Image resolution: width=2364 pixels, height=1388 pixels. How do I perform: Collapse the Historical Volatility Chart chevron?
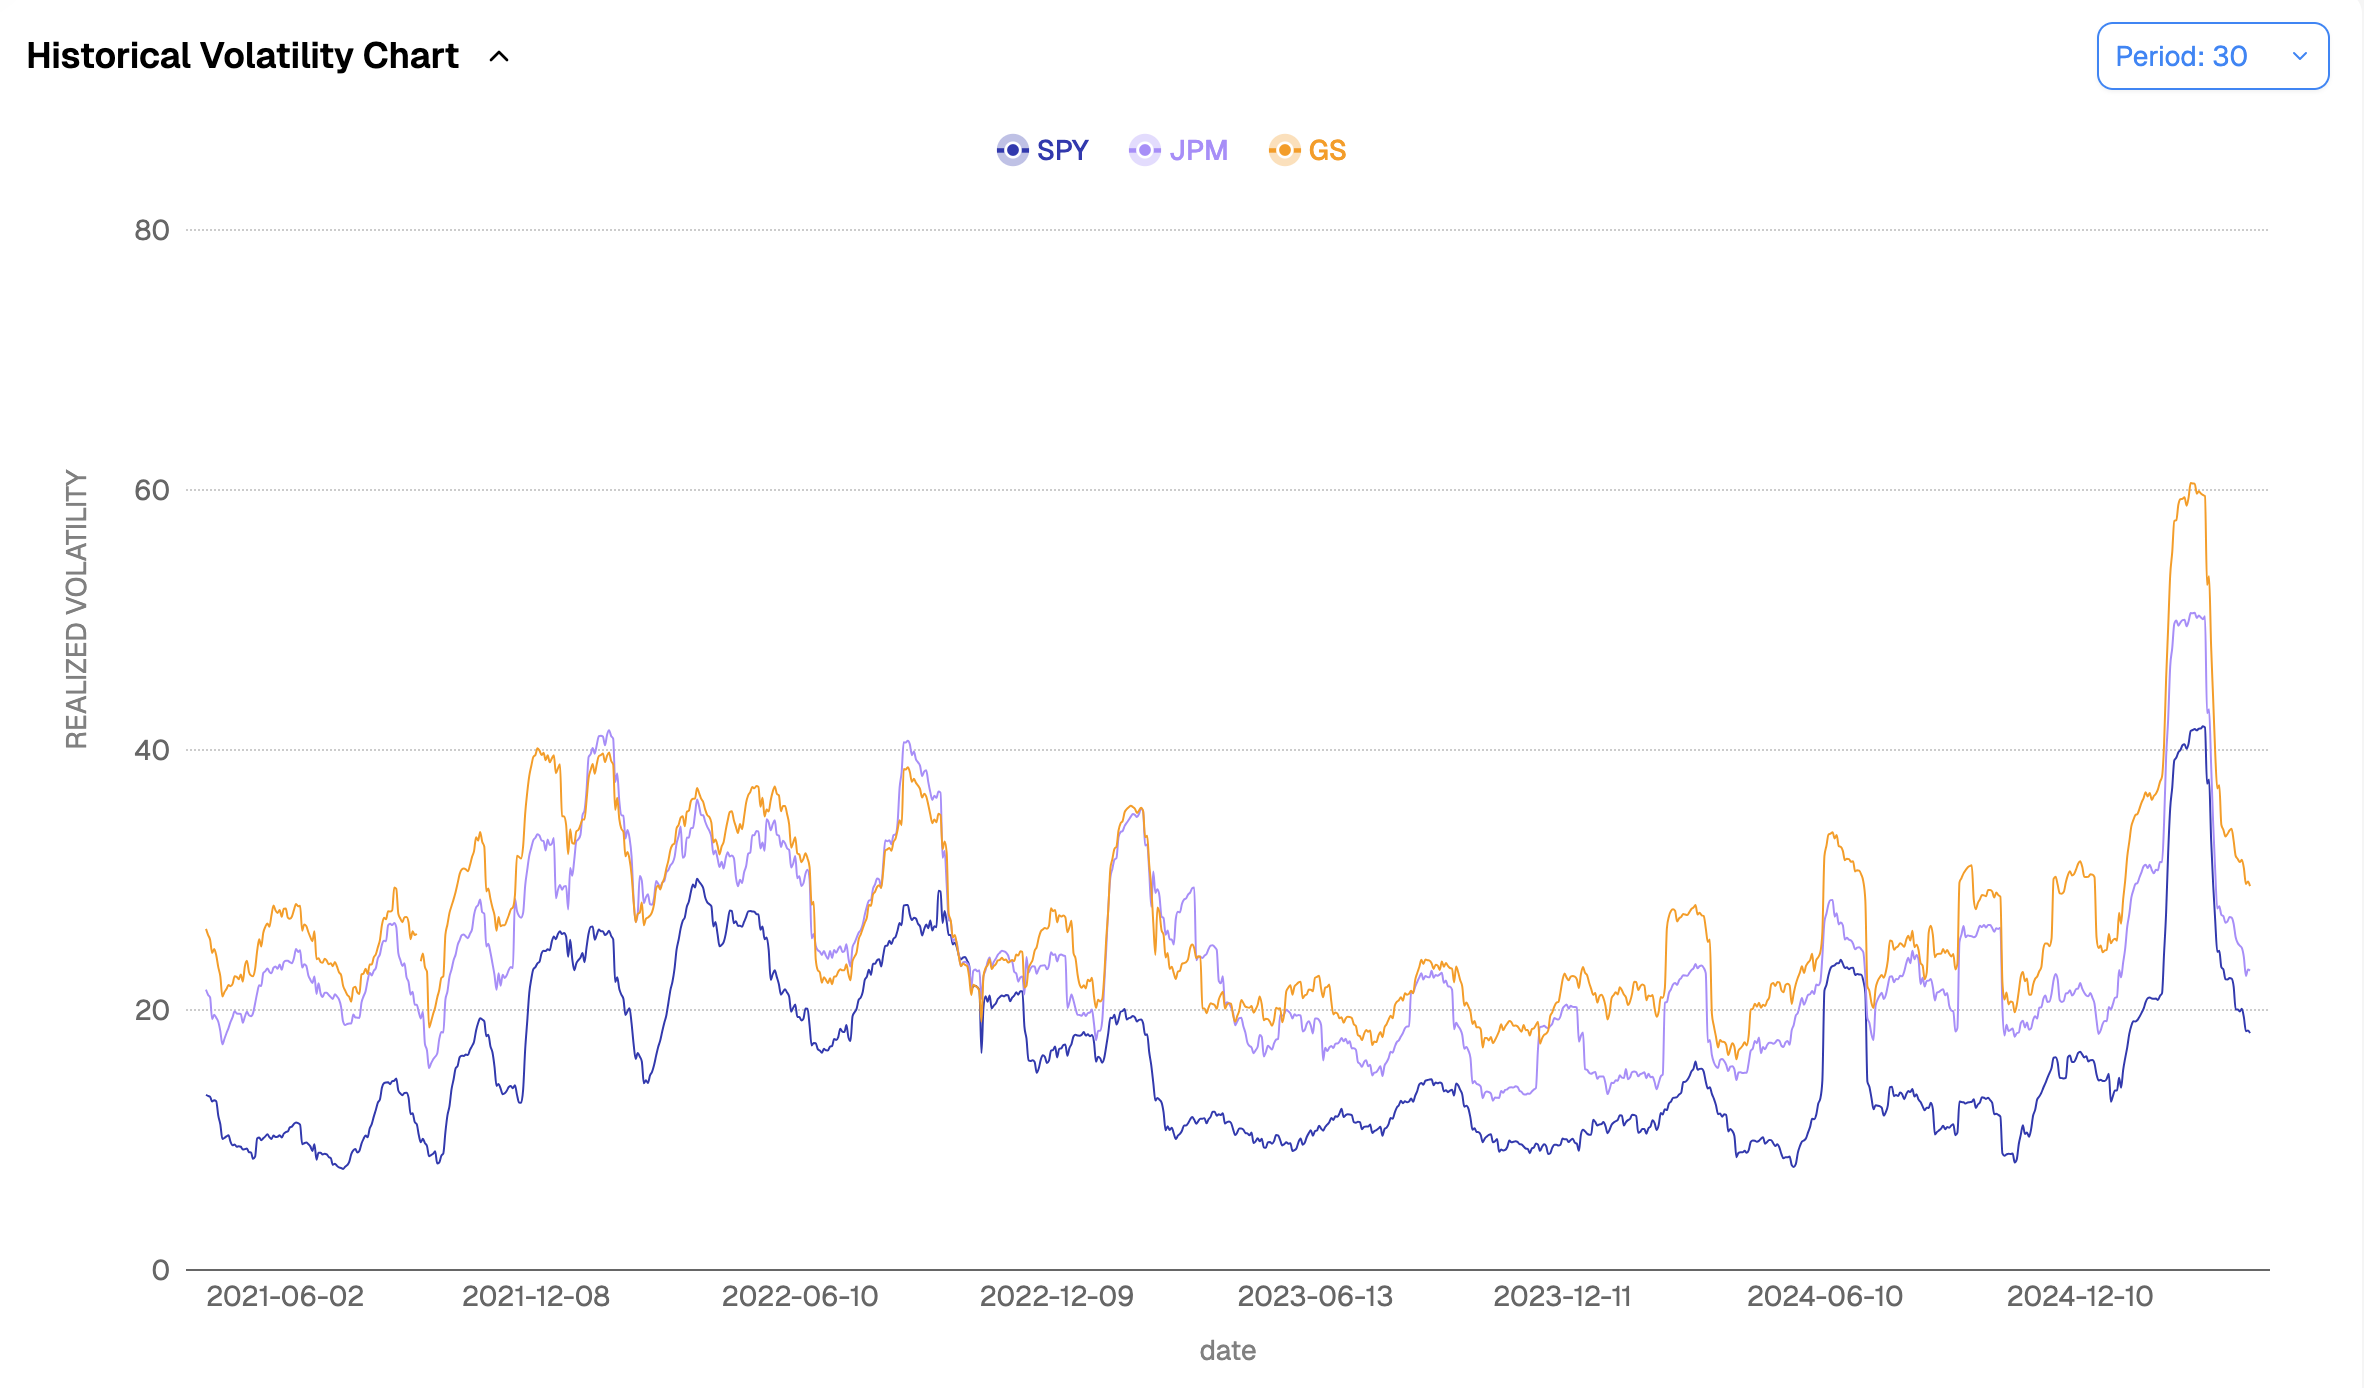pos(499,57)
